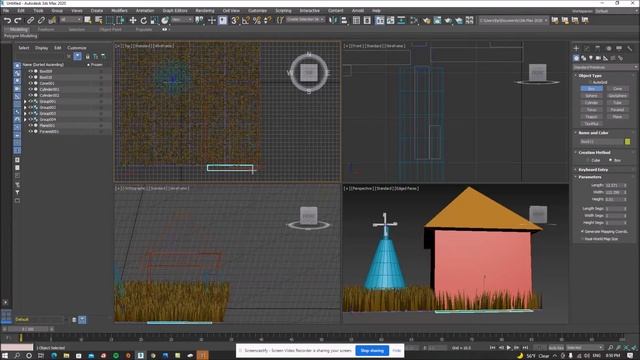This screenshot has height=360, width=640.
Task: Toggle visibility eye of Pyramid001
Action: 30,132
